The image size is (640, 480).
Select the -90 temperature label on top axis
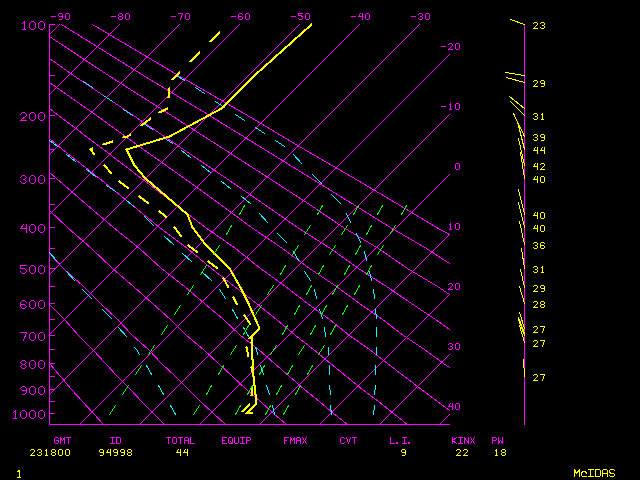click(60, 16)
